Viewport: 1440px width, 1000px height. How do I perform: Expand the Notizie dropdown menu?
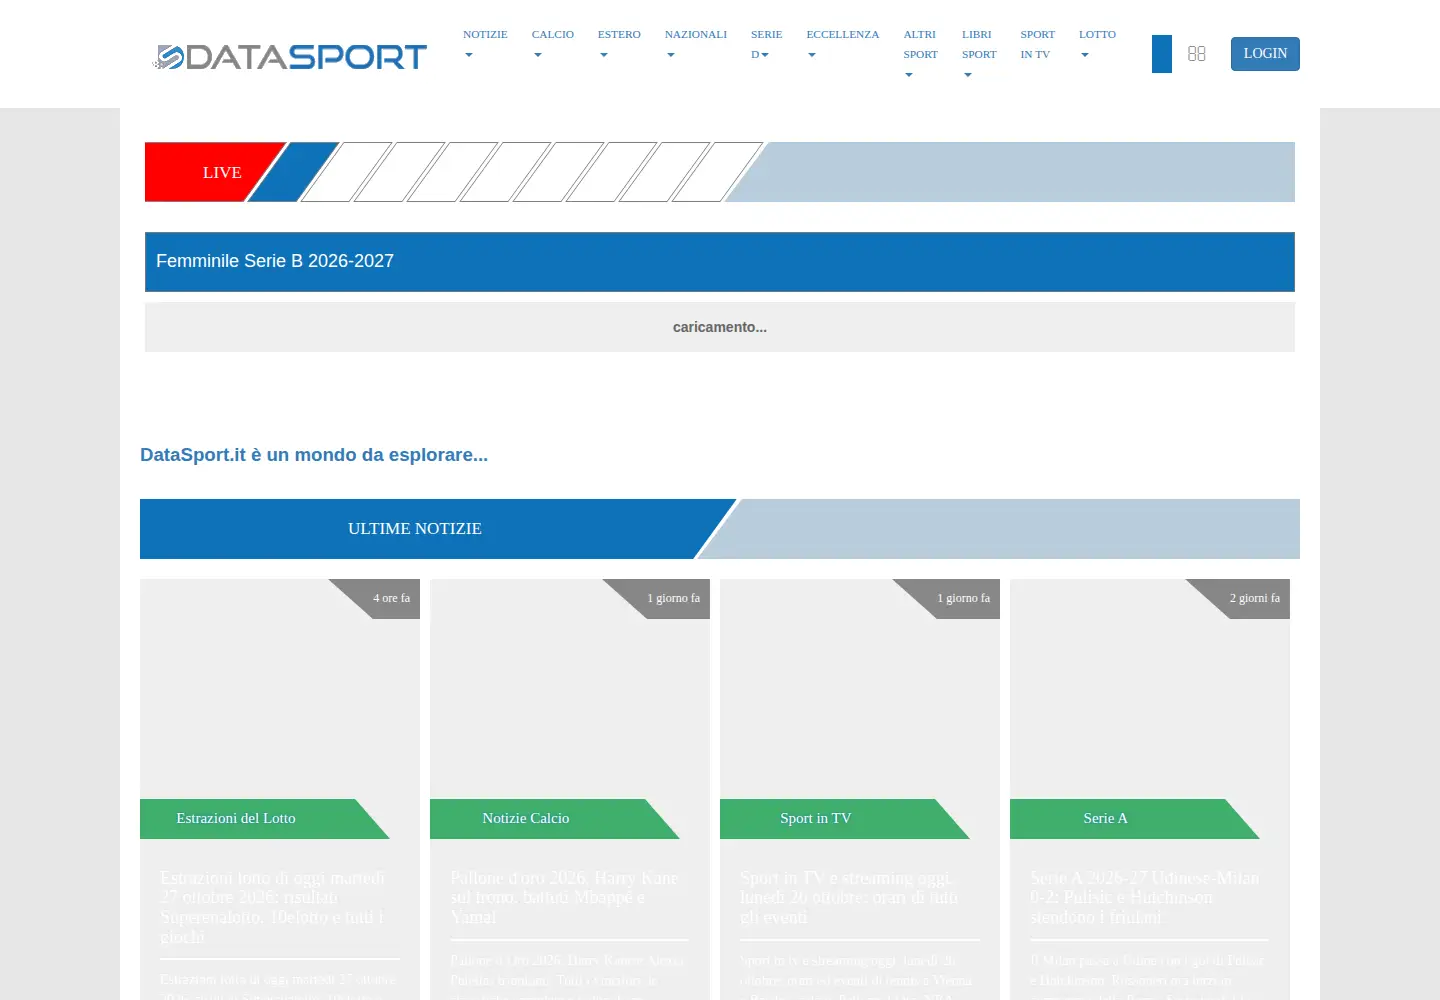tap(485, 44)
